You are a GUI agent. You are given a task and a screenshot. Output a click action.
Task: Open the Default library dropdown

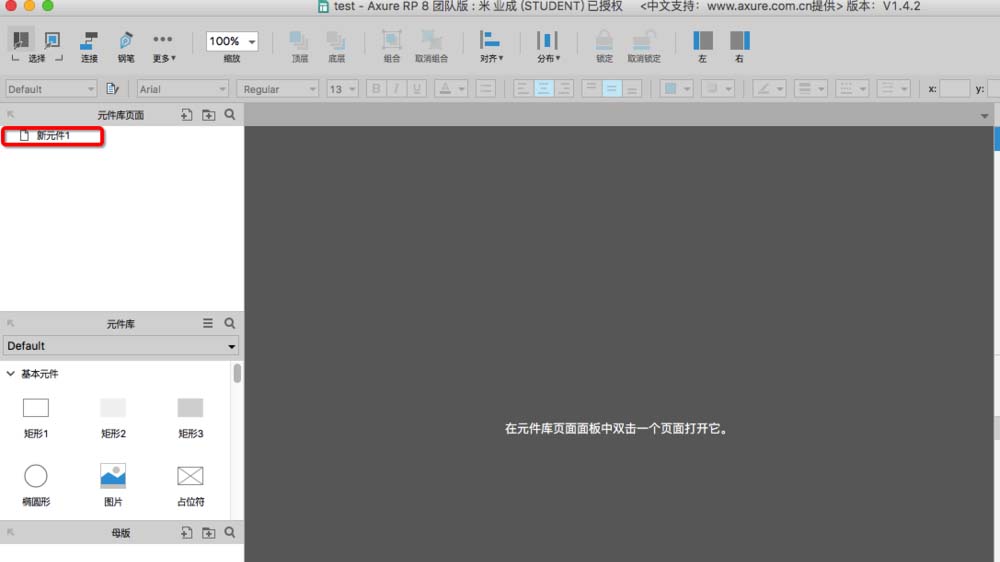coord(121,346)
